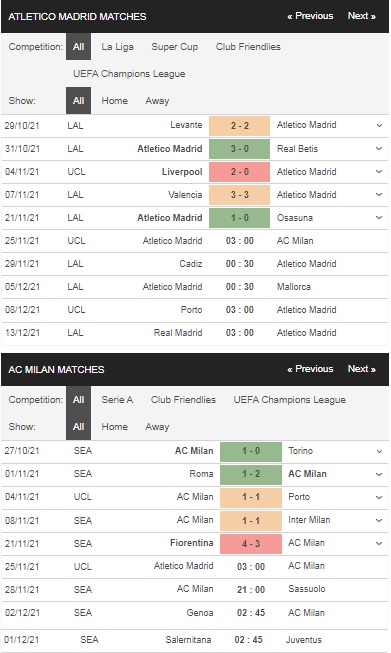391x653 pixels.
Task: Show only Home matches for Atletico Madrid
Action: click(115, 101)
